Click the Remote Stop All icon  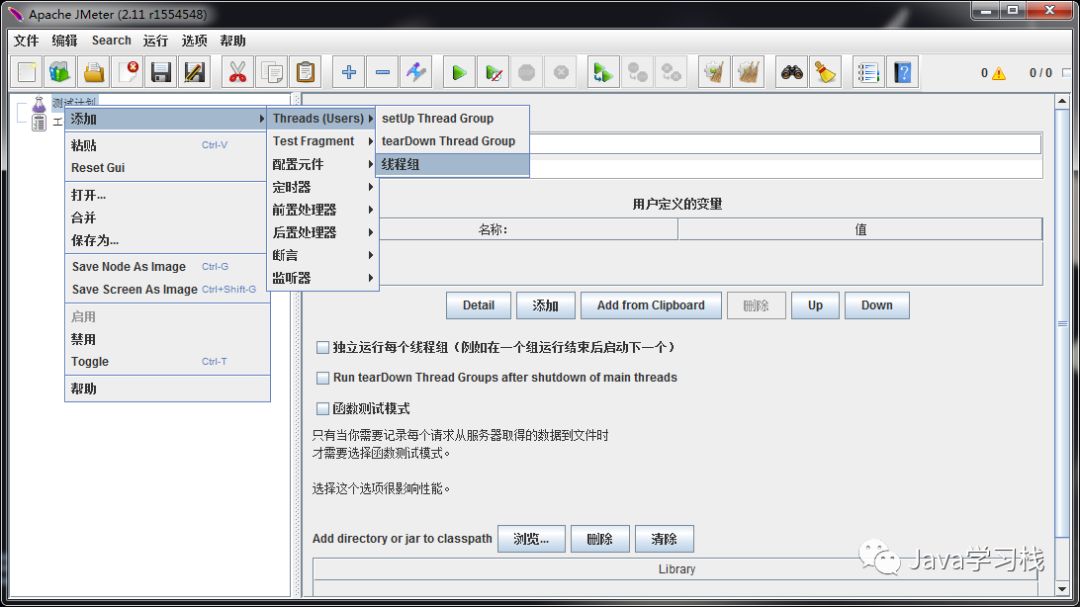click(638, 72)
